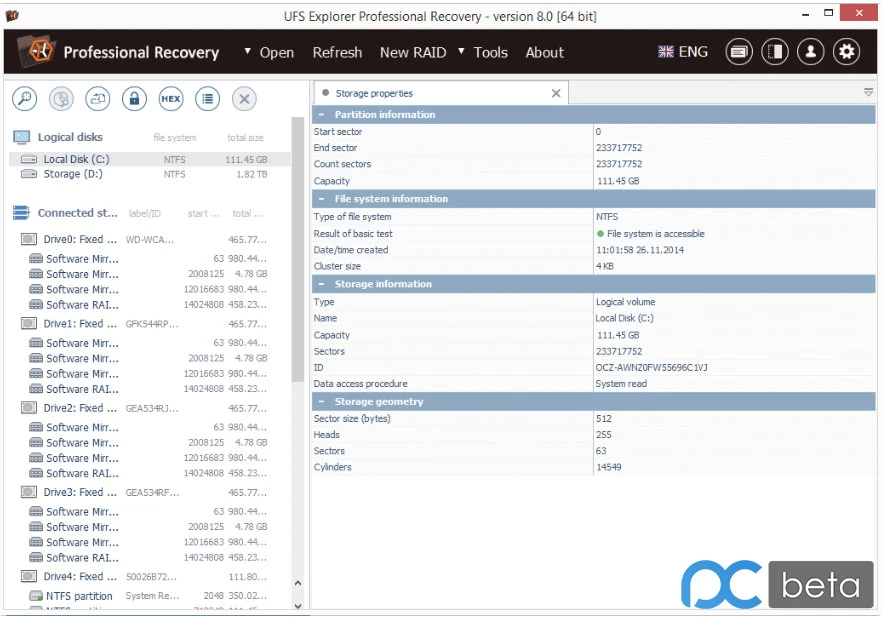The height and width of the screenshot is (620, 883).
Task: Click the Open menu item
Action: point(277,52)
